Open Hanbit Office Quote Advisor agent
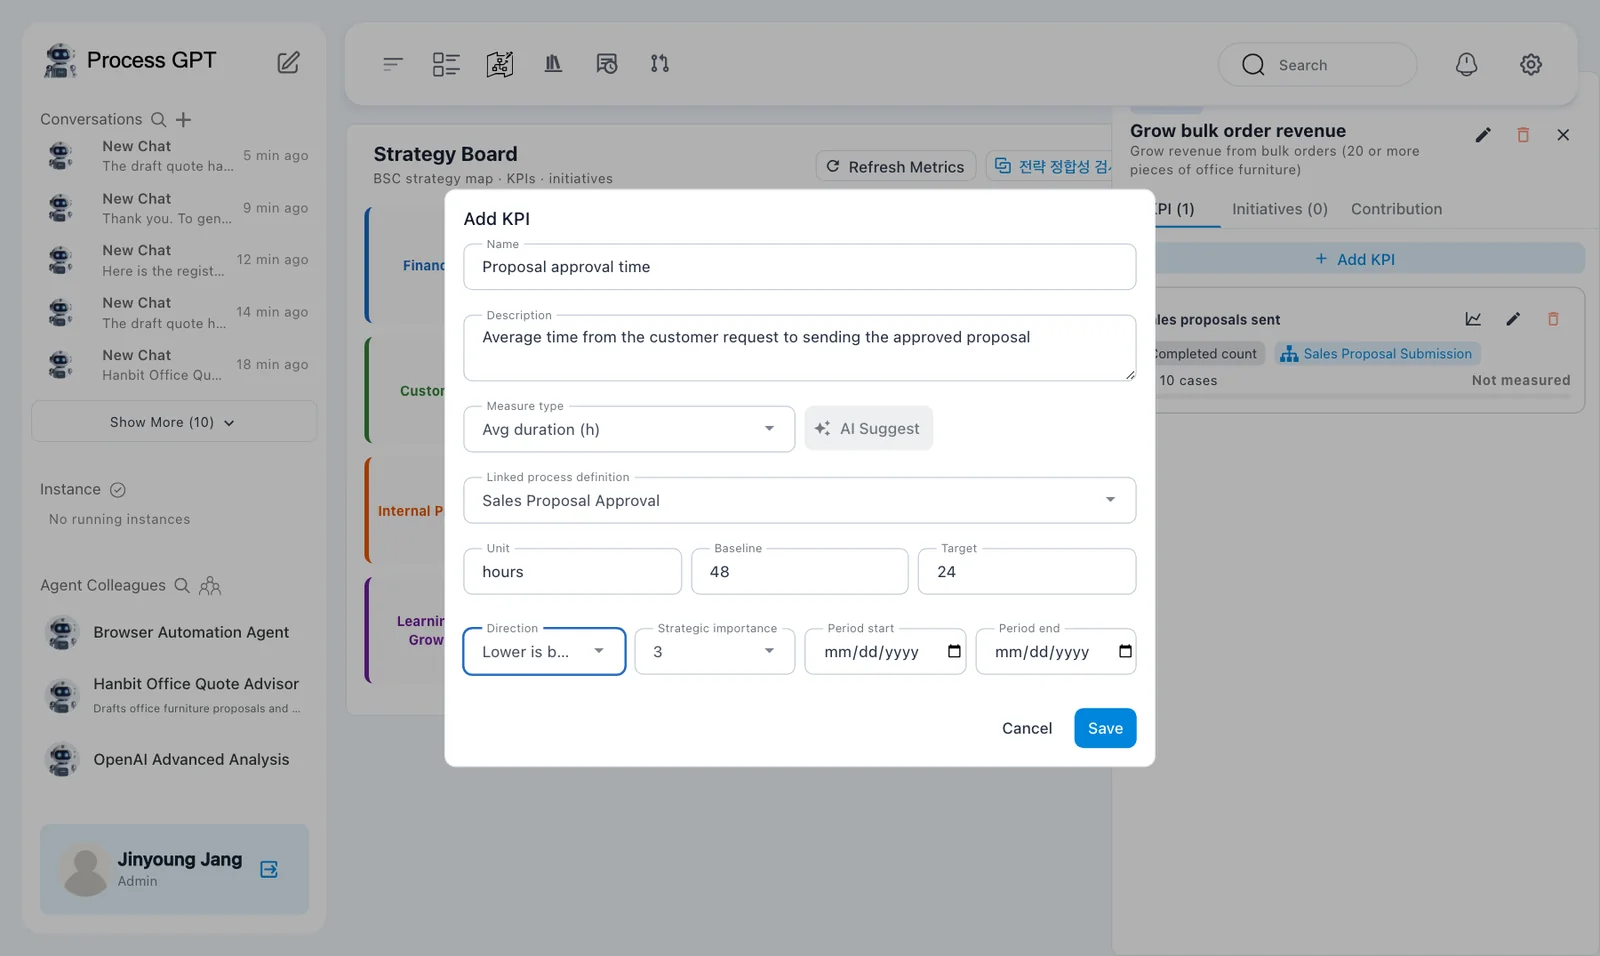Viewport: 1600px width, 956px height. point(174,695)
